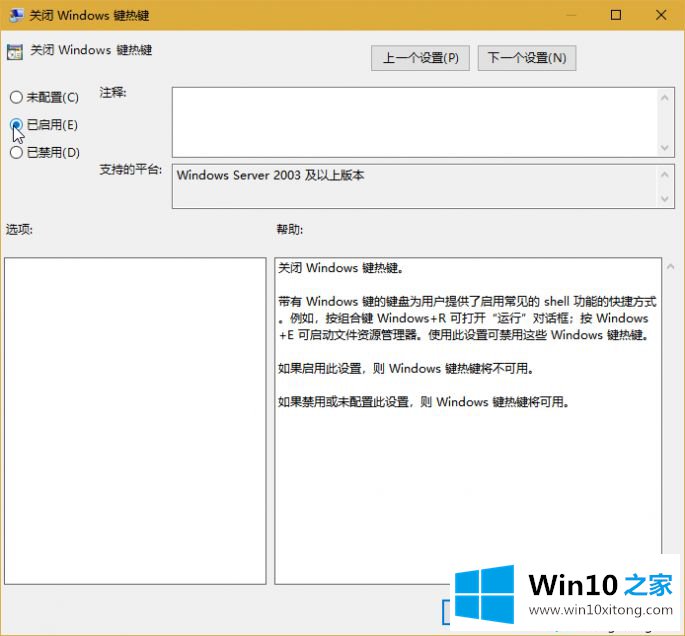
Task: Click inside the 注释 comment text box
Action: [x=414, y=122]
